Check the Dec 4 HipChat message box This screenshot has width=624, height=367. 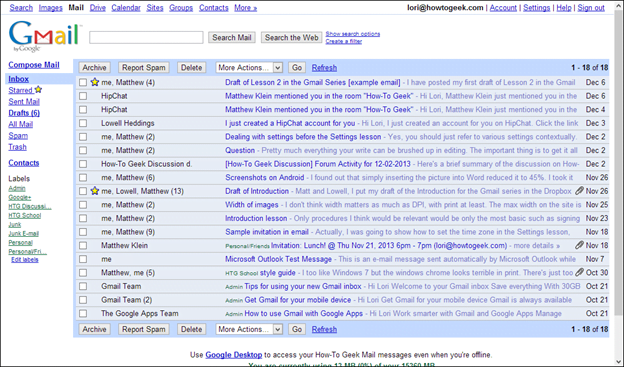click(83, 109)
